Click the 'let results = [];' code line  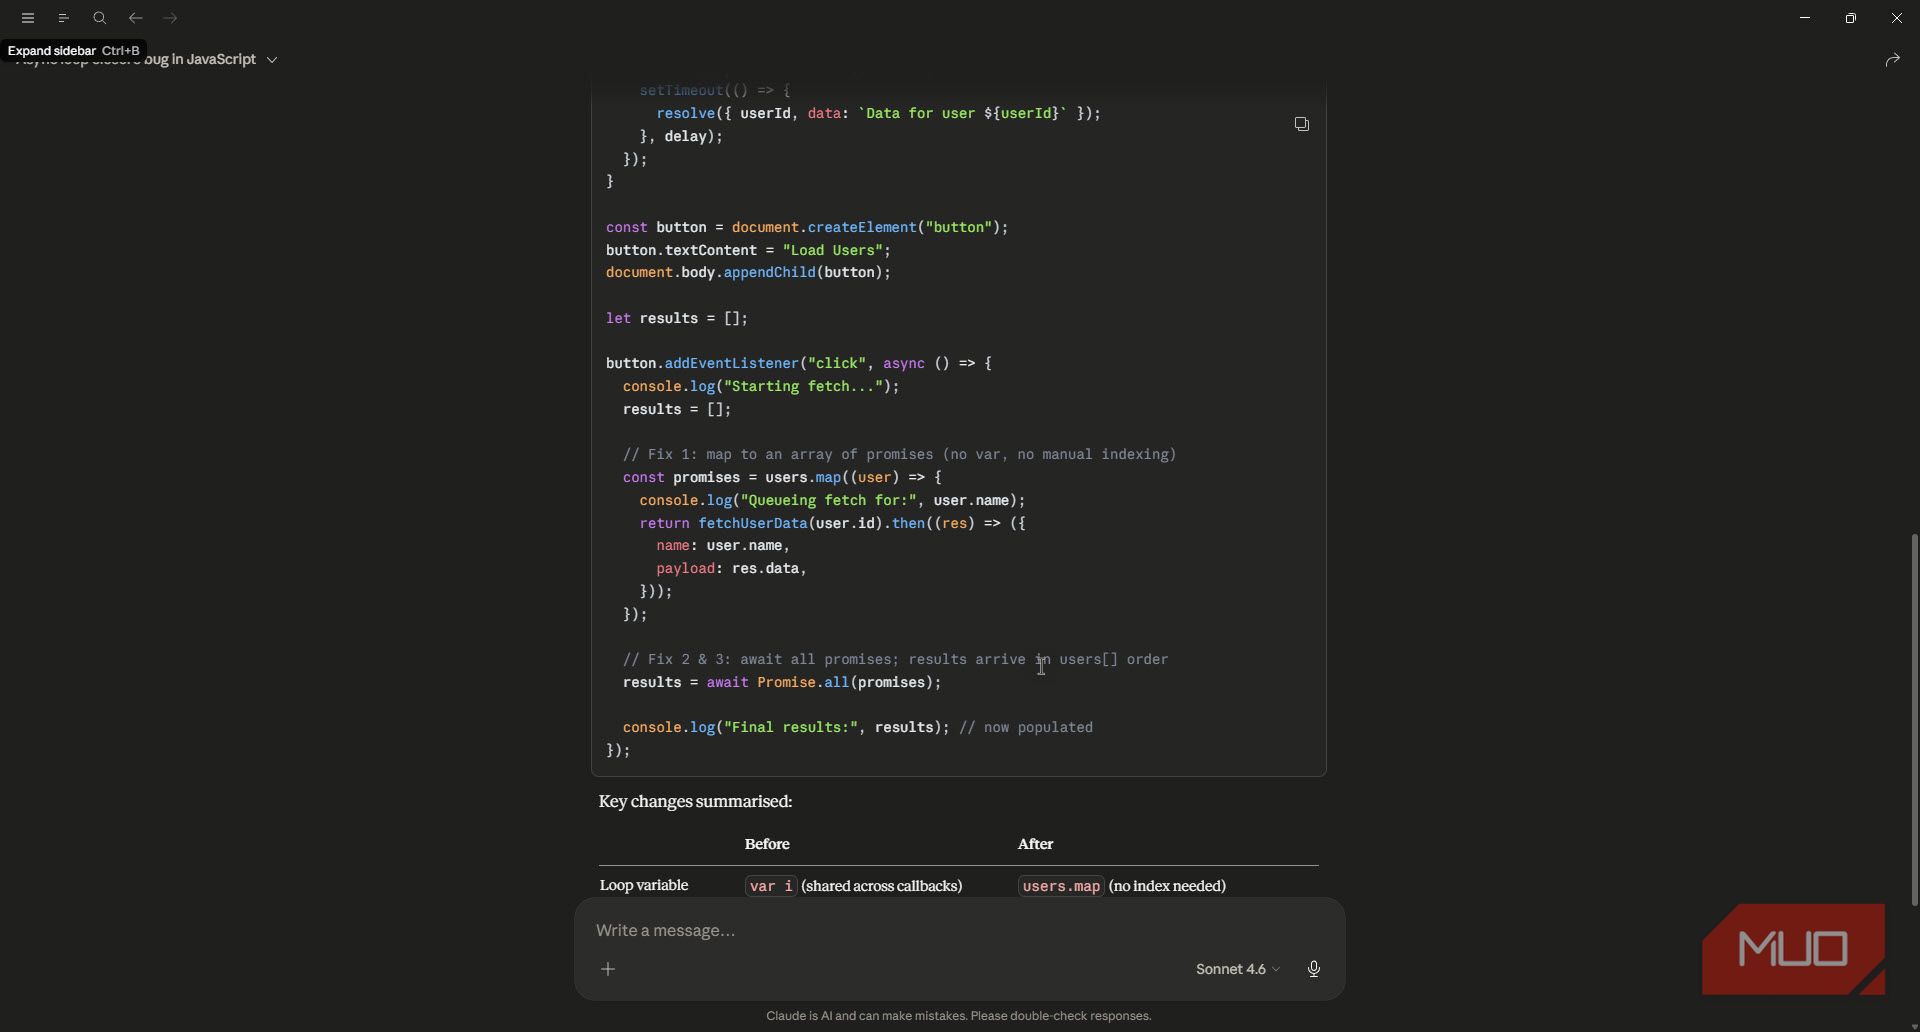[x=677, y=318]
